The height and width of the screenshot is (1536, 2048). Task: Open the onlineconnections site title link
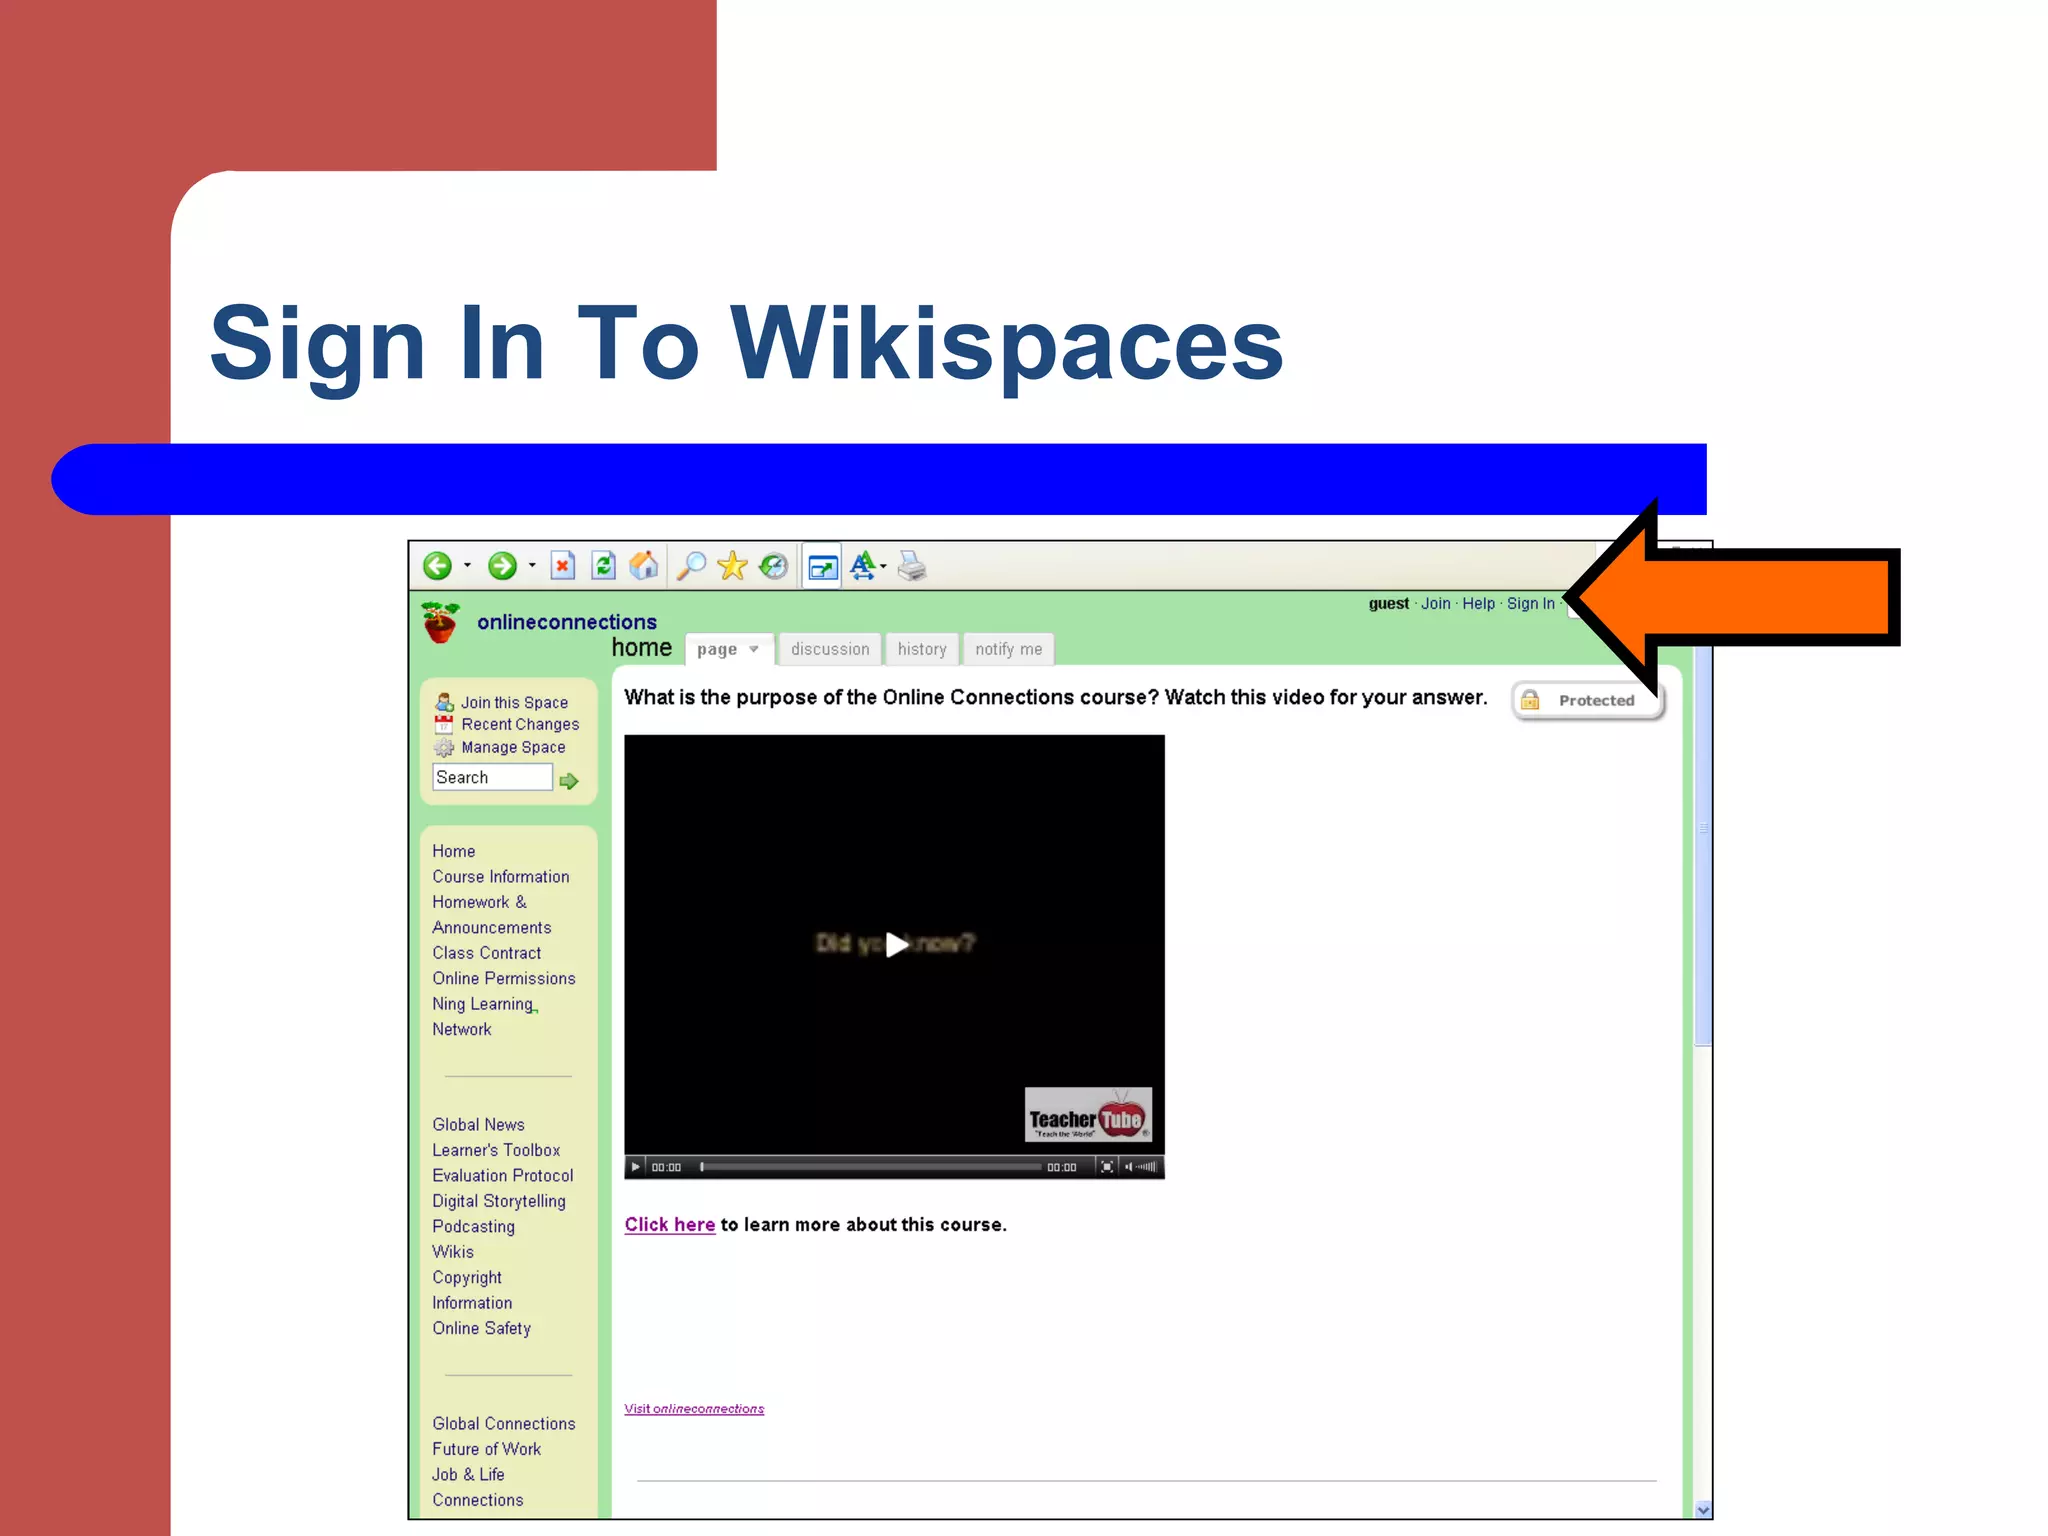[567, 622]
